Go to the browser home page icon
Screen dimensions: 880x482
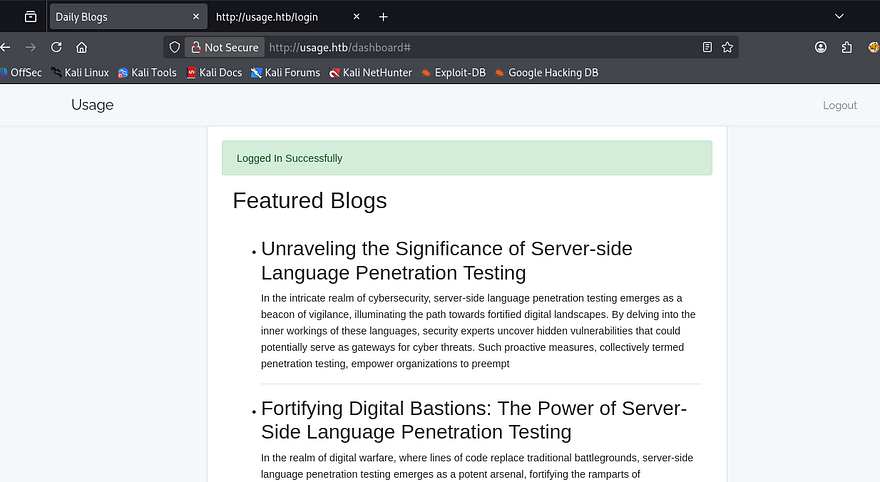[82, 47]
